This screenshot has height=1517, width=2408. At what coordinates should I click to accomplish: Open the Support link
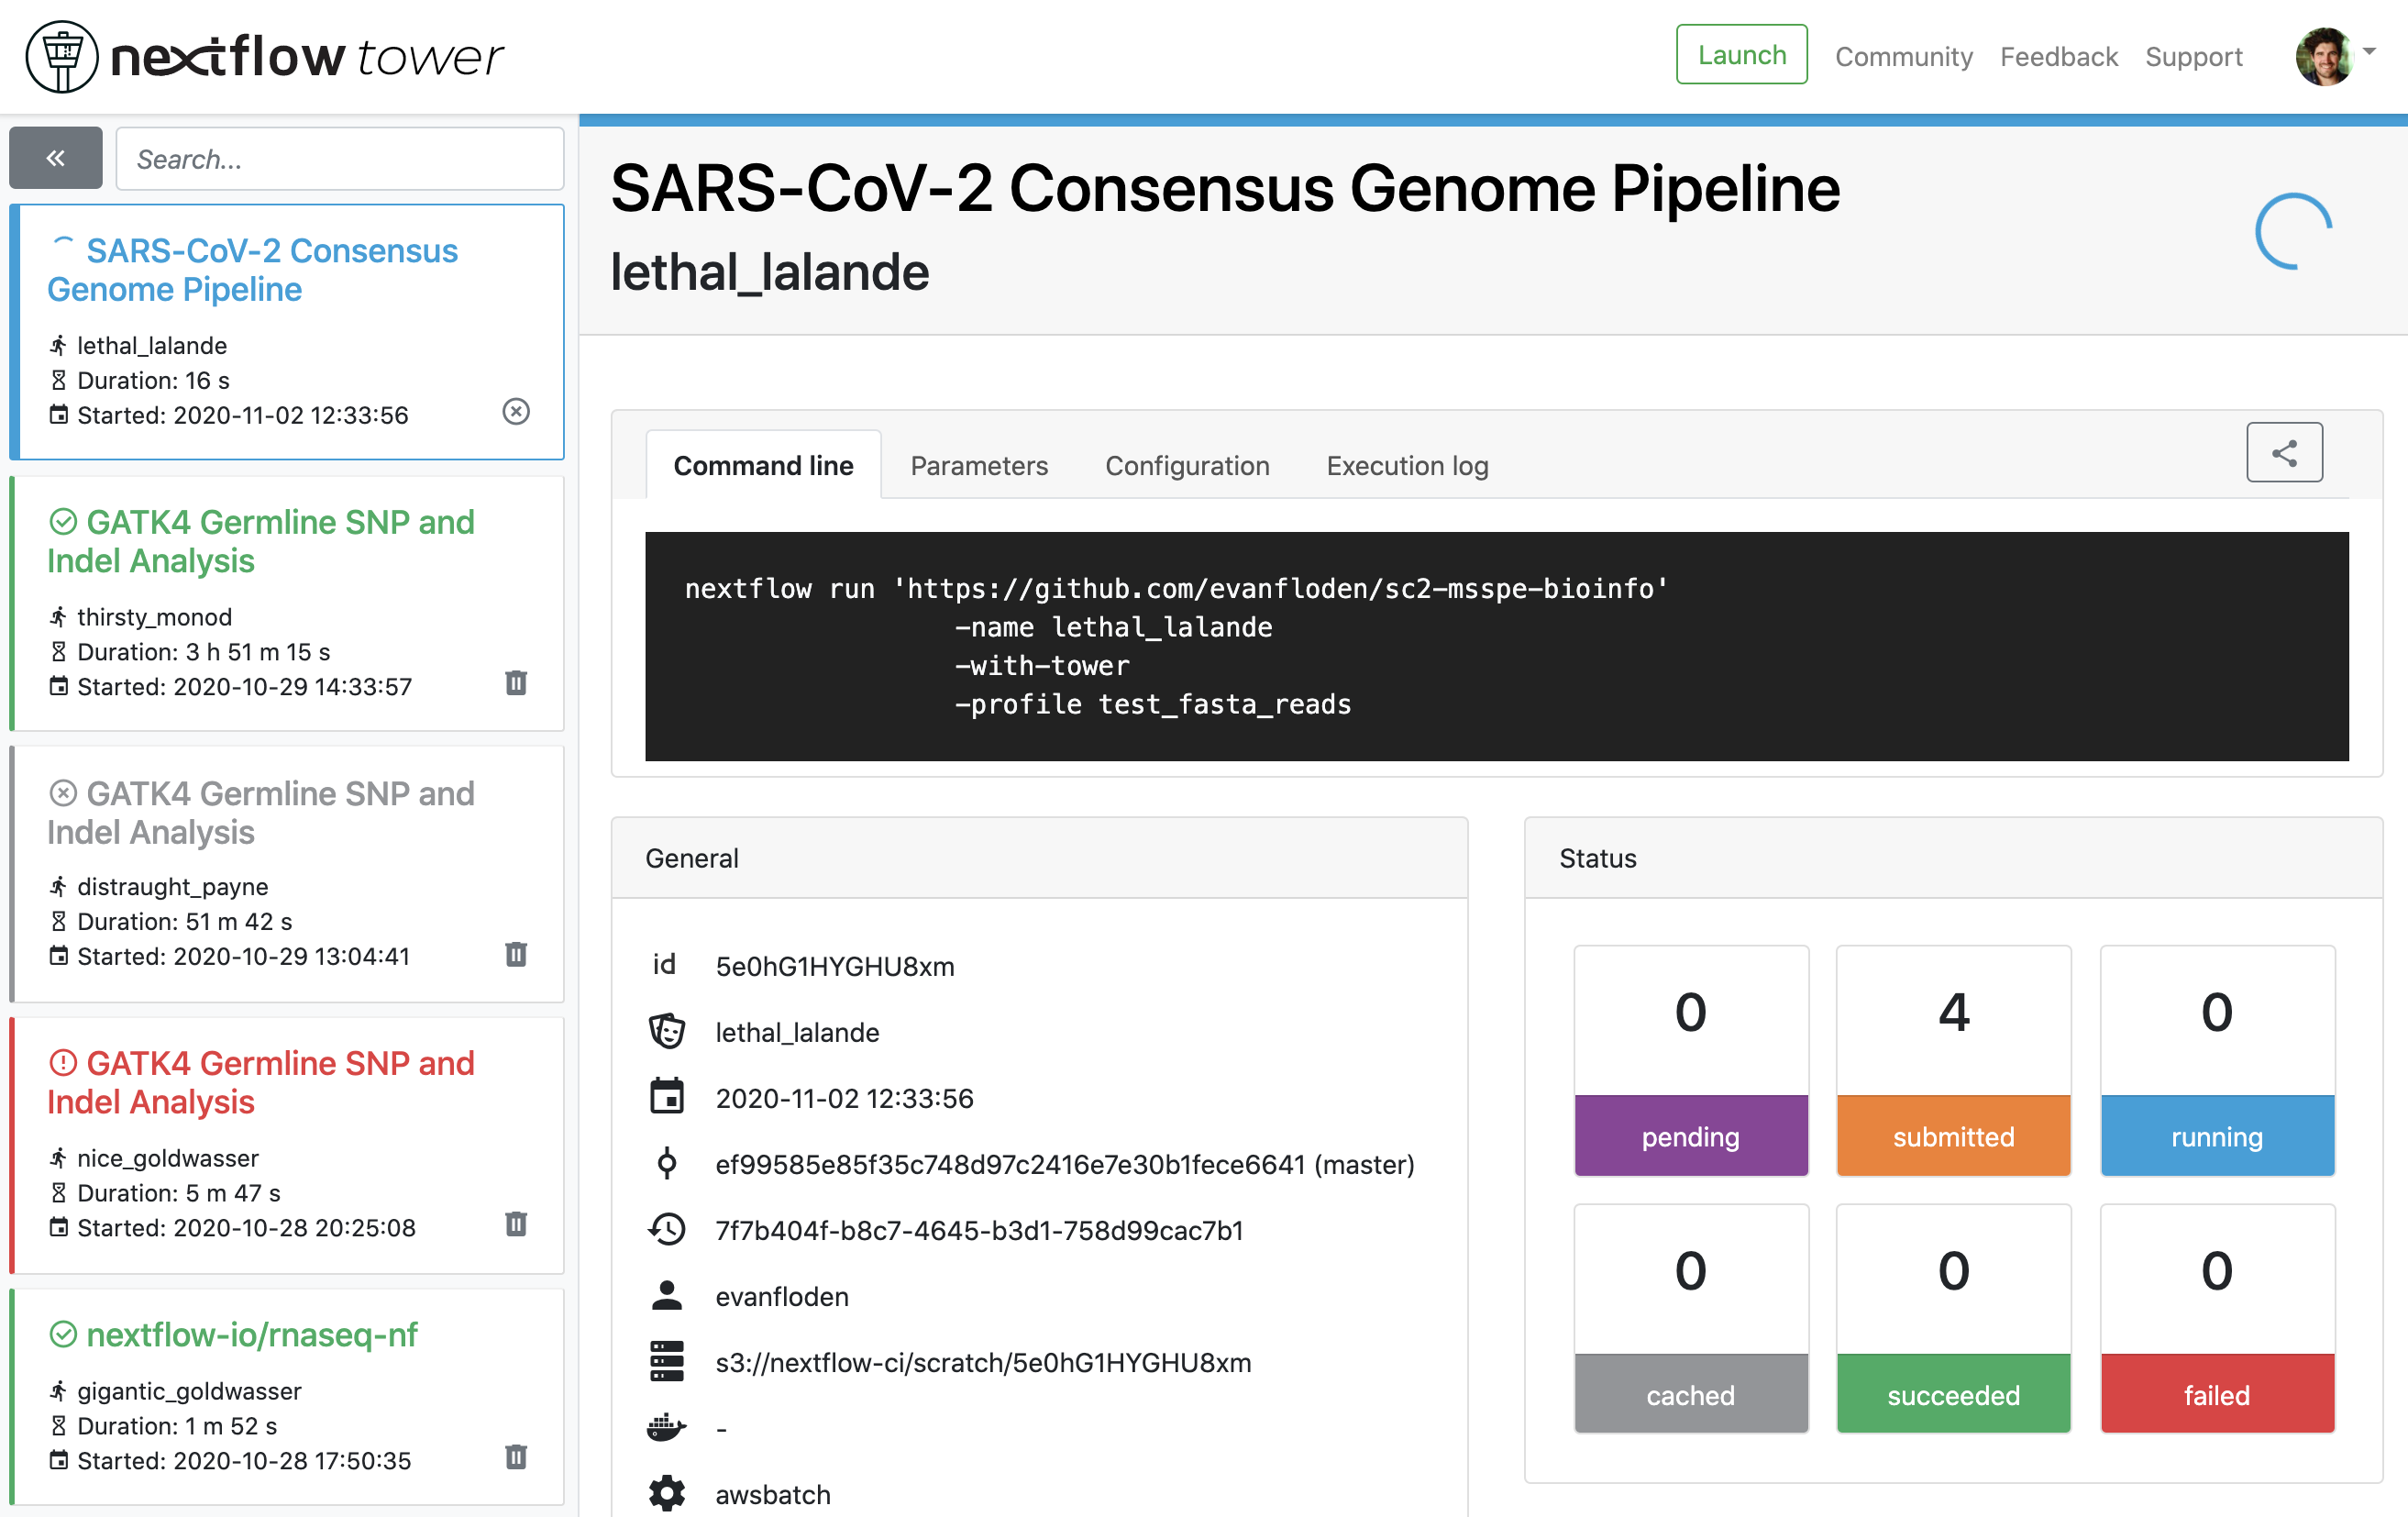(x=2193, y=57)
